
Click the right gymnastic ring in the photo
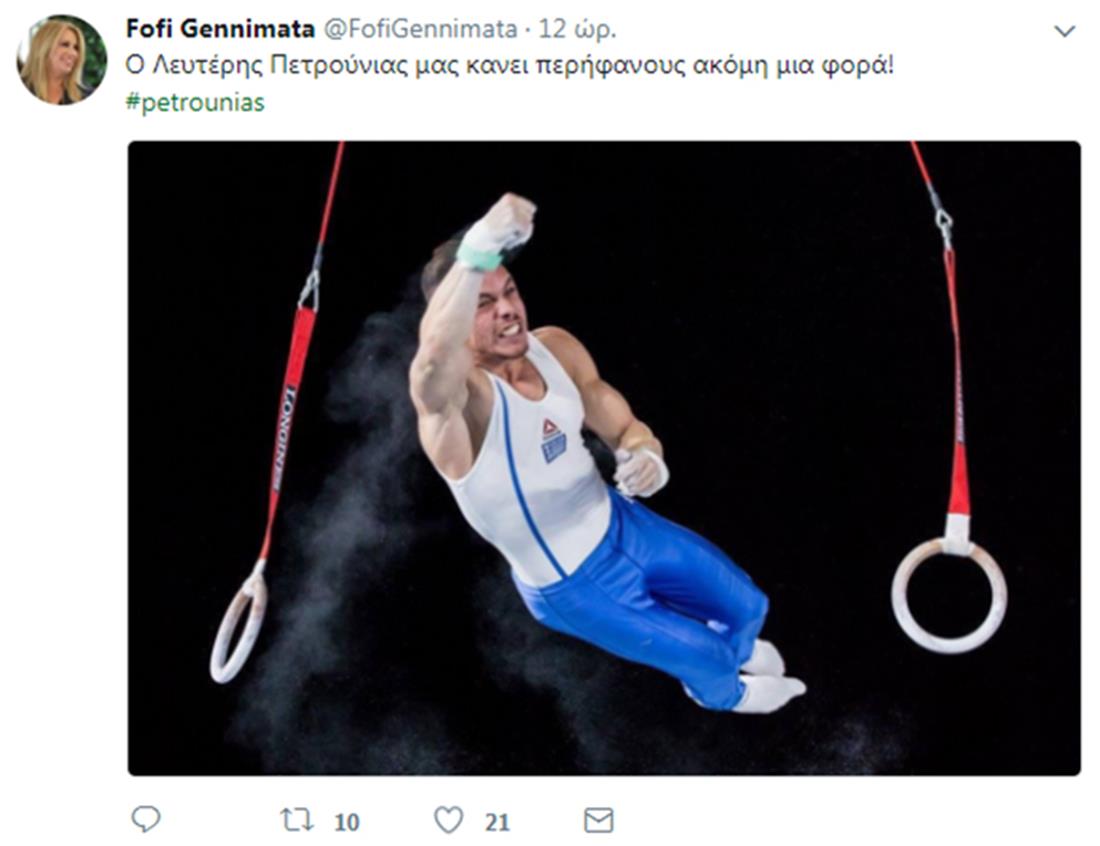[949, 594]
